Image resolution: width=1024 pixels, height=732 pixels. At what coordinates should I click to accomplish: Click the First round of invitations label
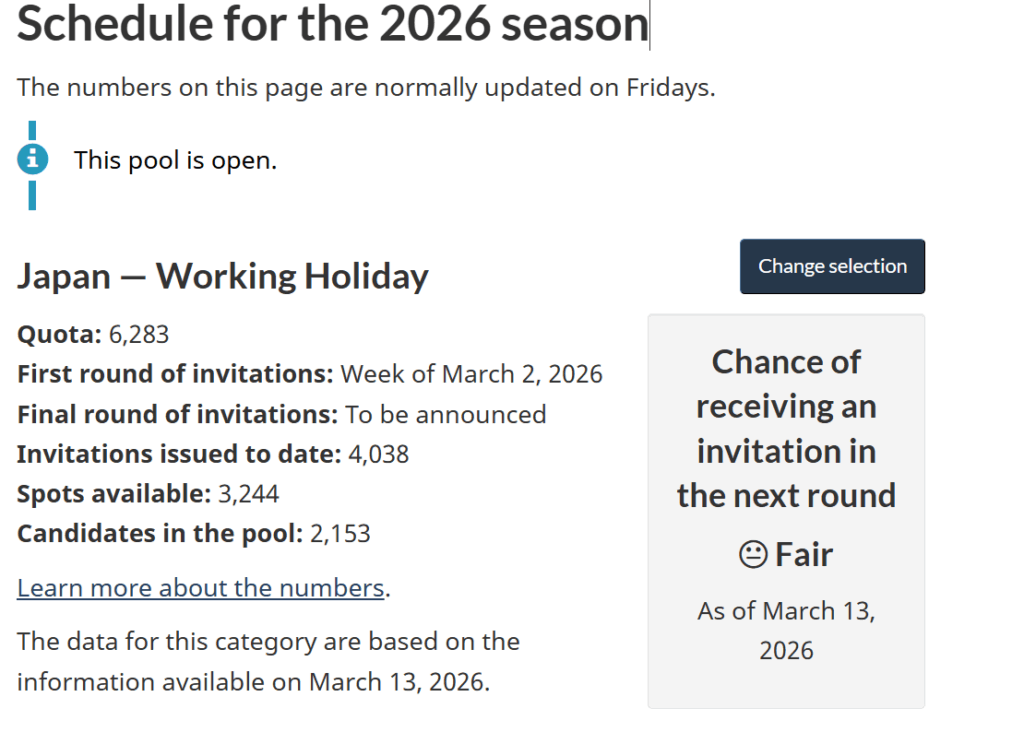[x=175, y=375]
